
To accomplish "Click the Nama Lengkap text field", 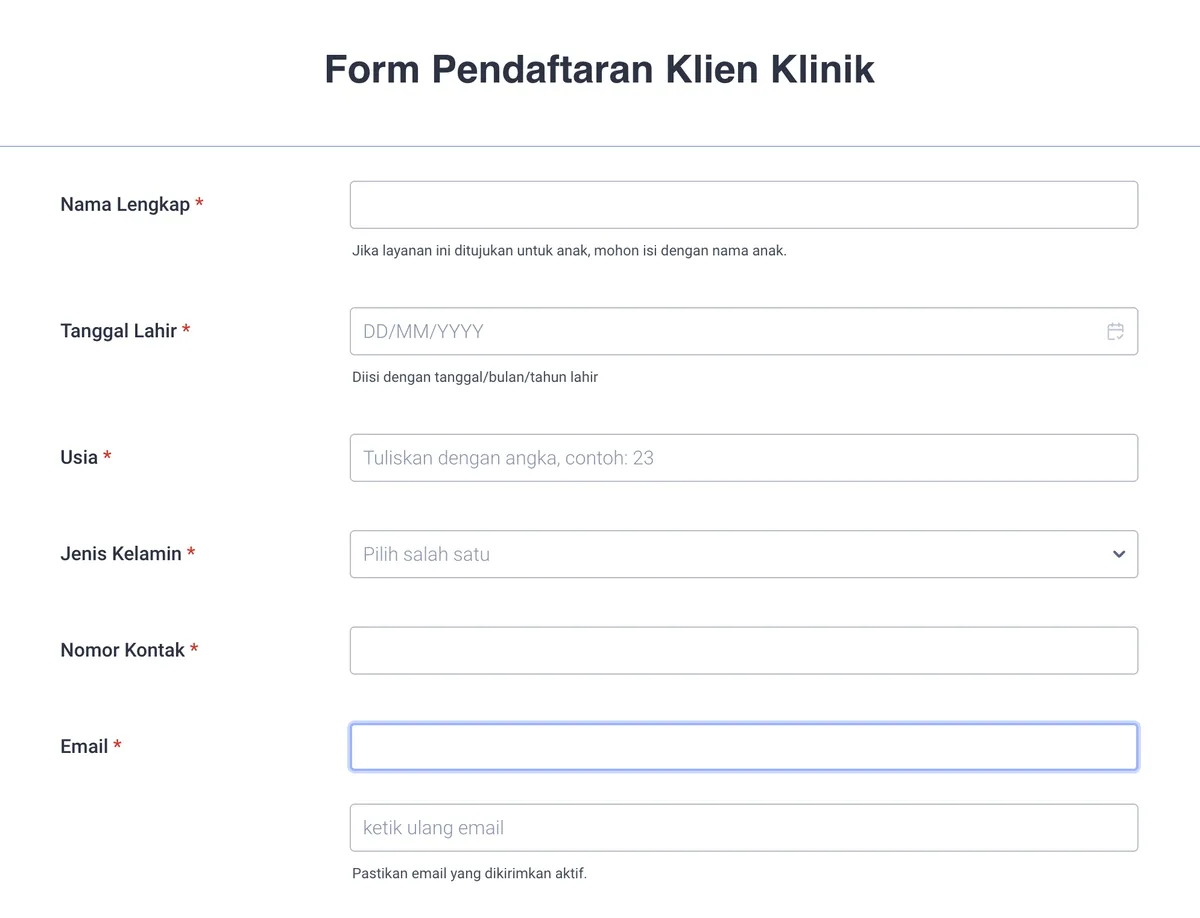I will [x=744, y=205].
